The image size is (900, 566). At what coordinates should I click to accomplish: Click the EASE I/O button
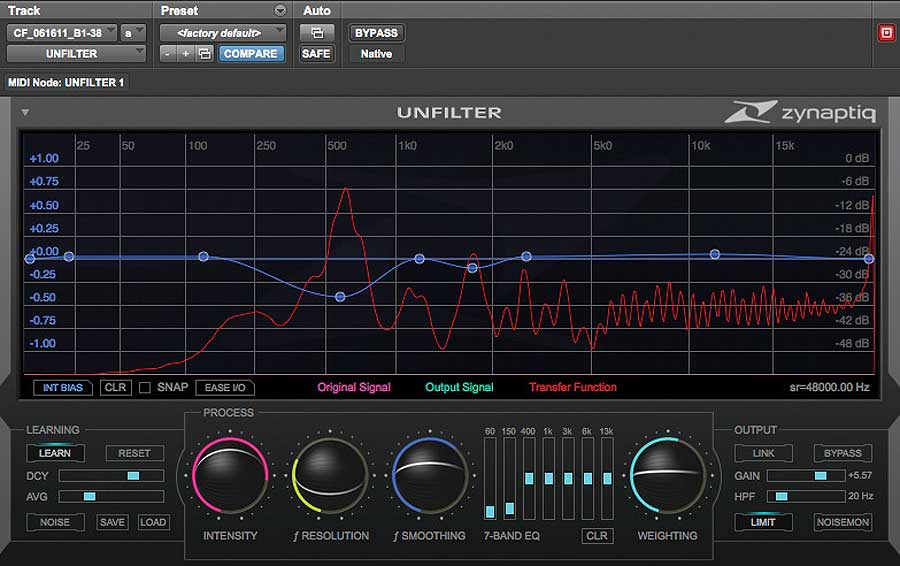(x=224, y=387)
